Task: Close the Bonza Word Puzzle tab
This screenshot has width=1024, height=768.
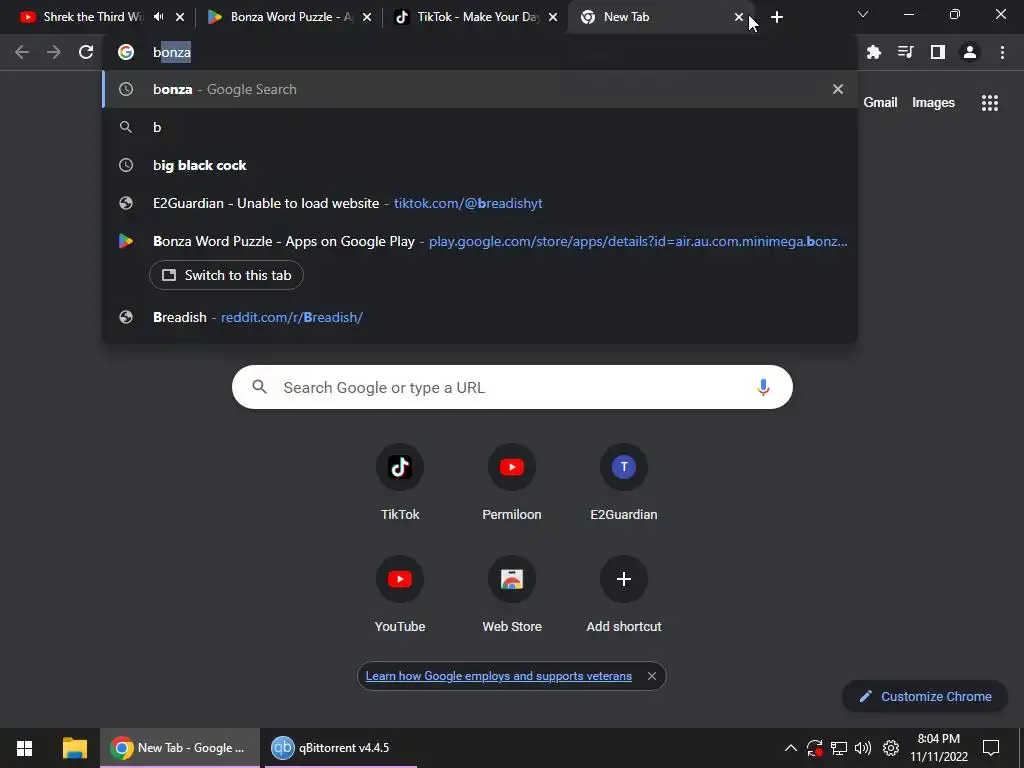Action: click(367, 18)
